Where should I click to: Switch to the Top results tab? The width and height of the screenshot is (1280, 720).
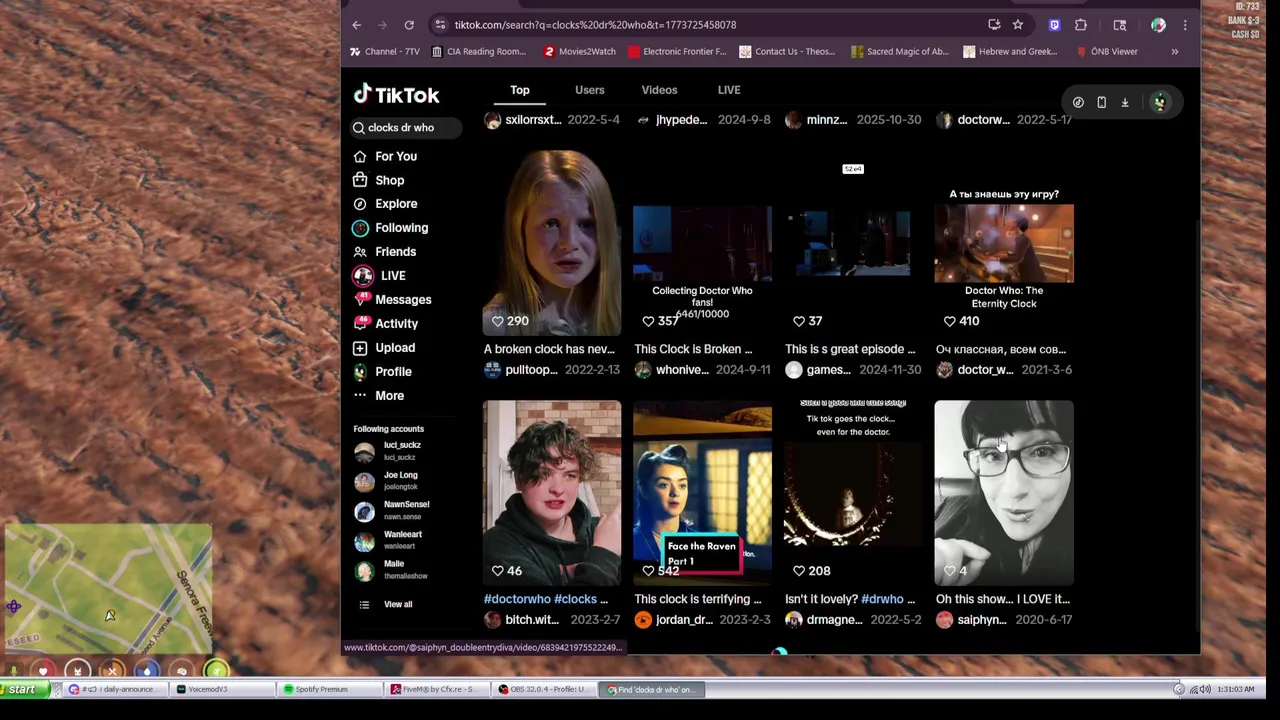[520, 90]
